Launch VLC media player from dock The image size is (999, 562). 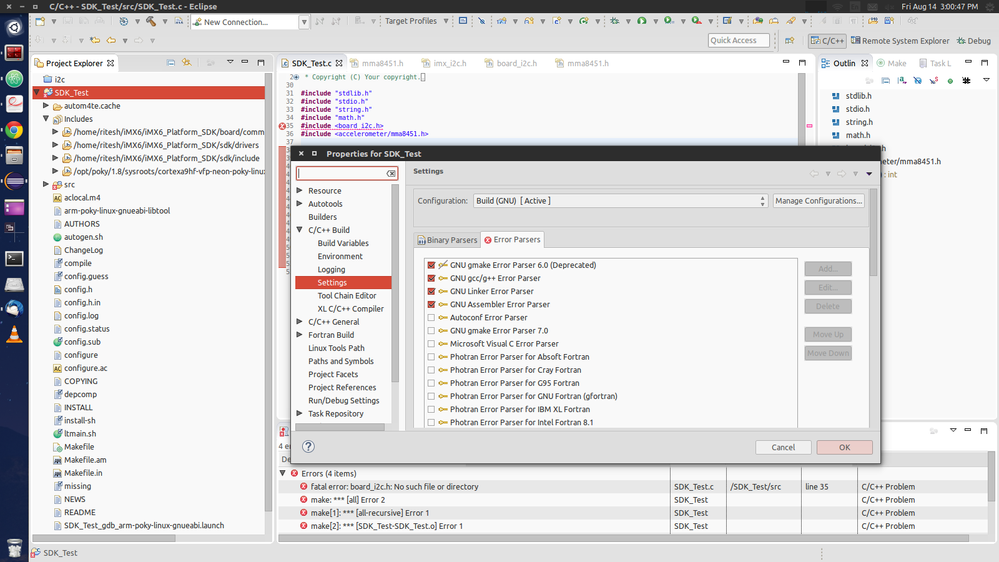click(x=14, y=335)
